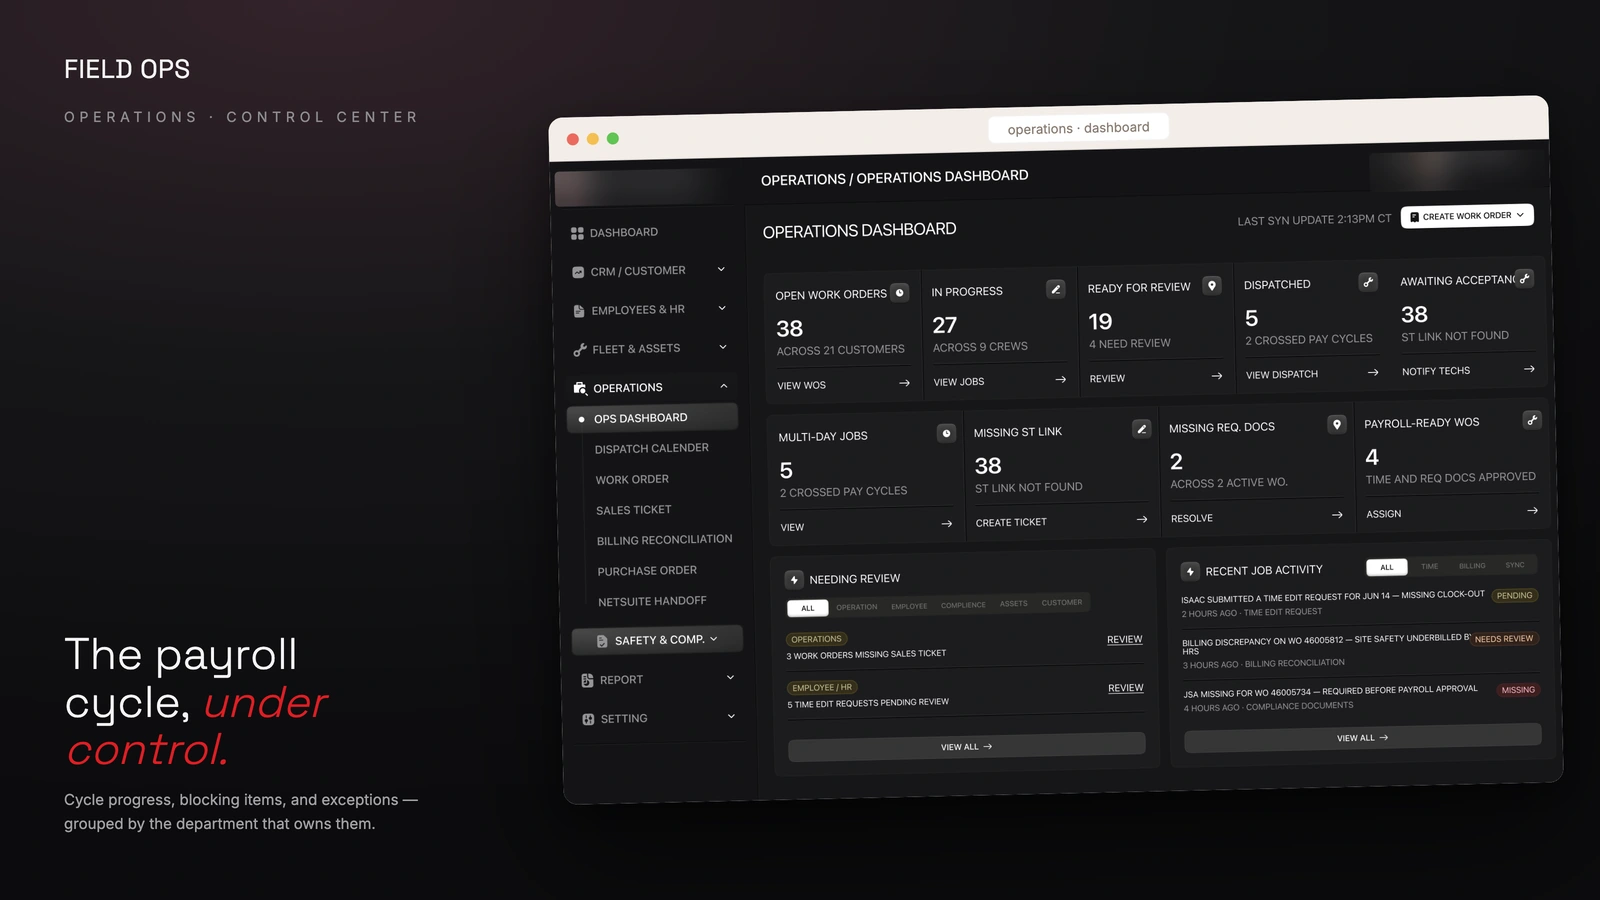This screenshot has width=1600, height=900.
Task: Open the Purchase Order sidebar item
Action: (647, 571)
